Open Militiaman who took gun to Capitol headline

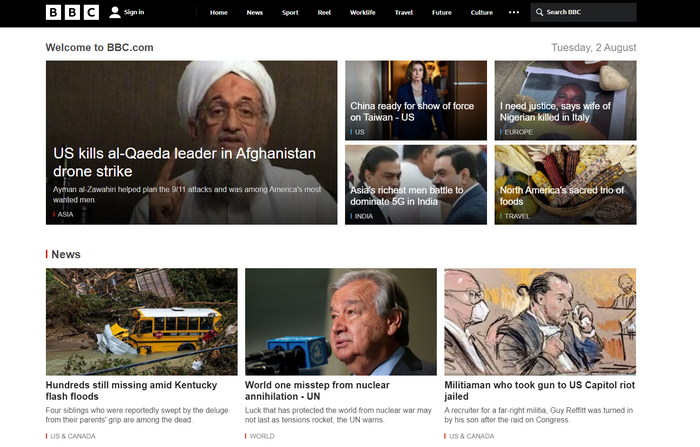pos(539,391)
